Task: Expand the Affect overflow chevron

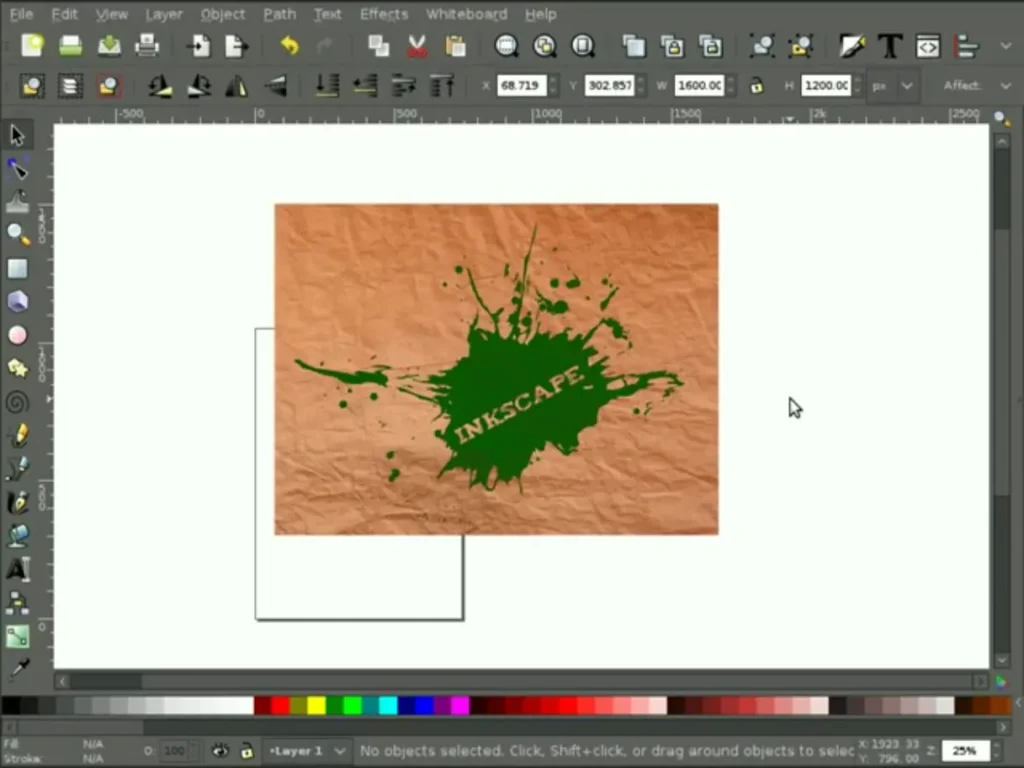Action: [x=1006, y=86]
